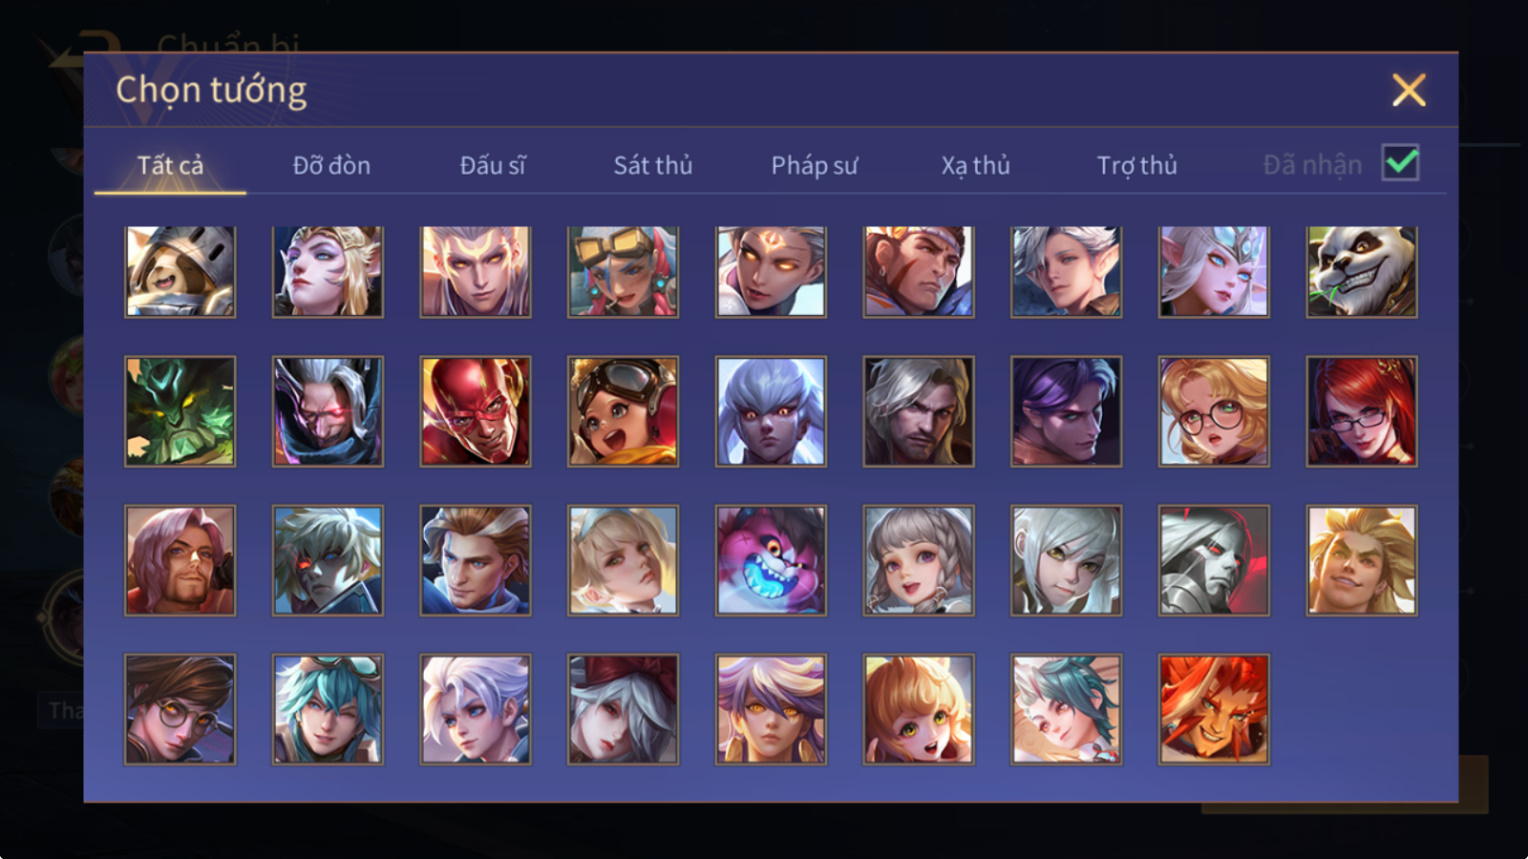The width and height of the screenshot is (1528, 859).
Task: Pick the teal-haired hero with goggles
Action: click(328, 709)
